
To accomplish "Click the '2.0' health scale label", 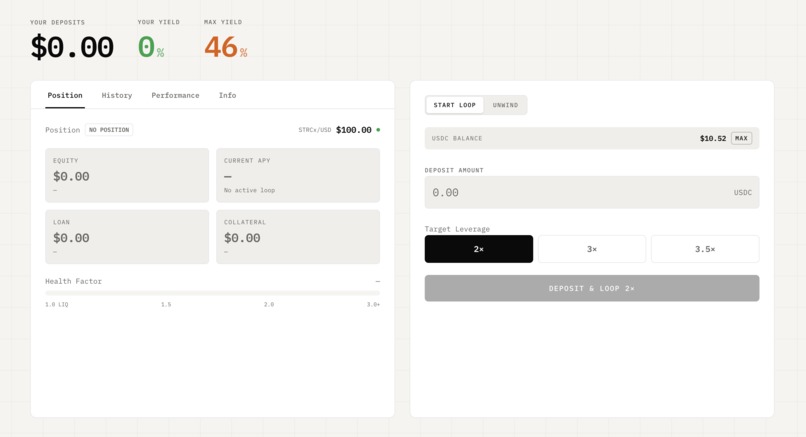I will click(269, 304).
